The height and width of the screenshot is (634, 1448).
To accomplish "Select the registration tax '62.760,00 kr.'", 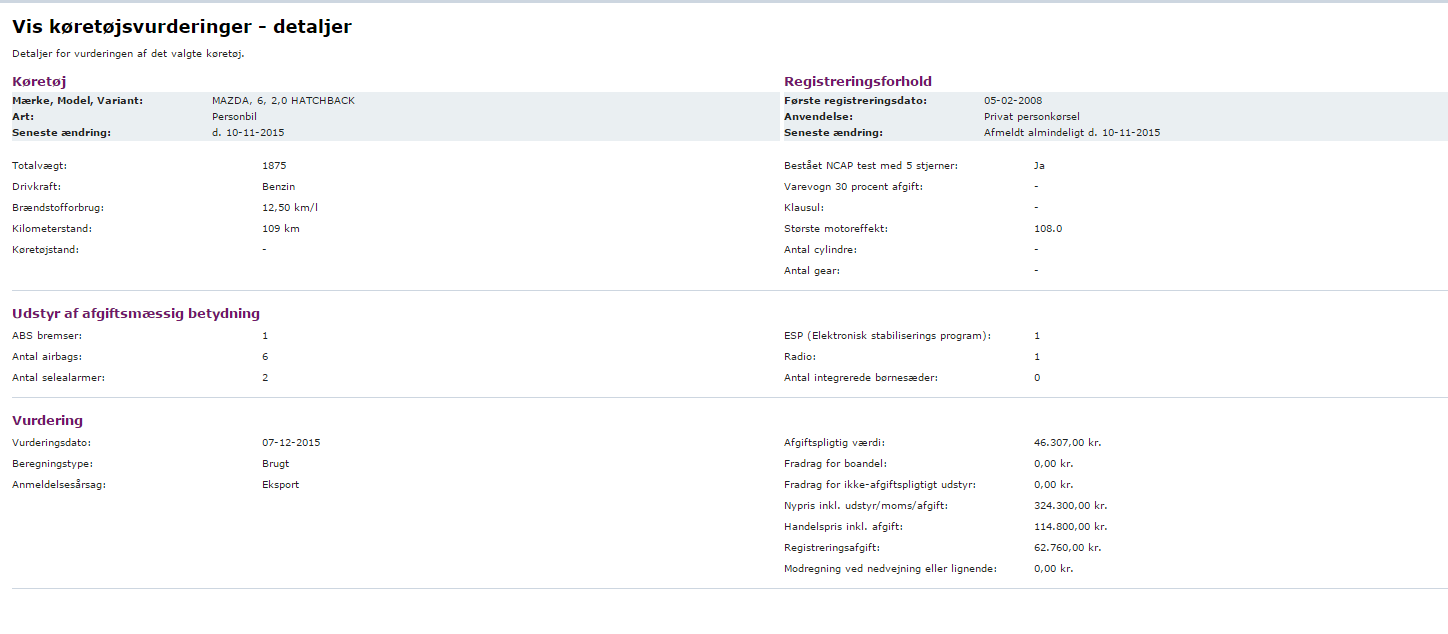I will [1068, 547].
